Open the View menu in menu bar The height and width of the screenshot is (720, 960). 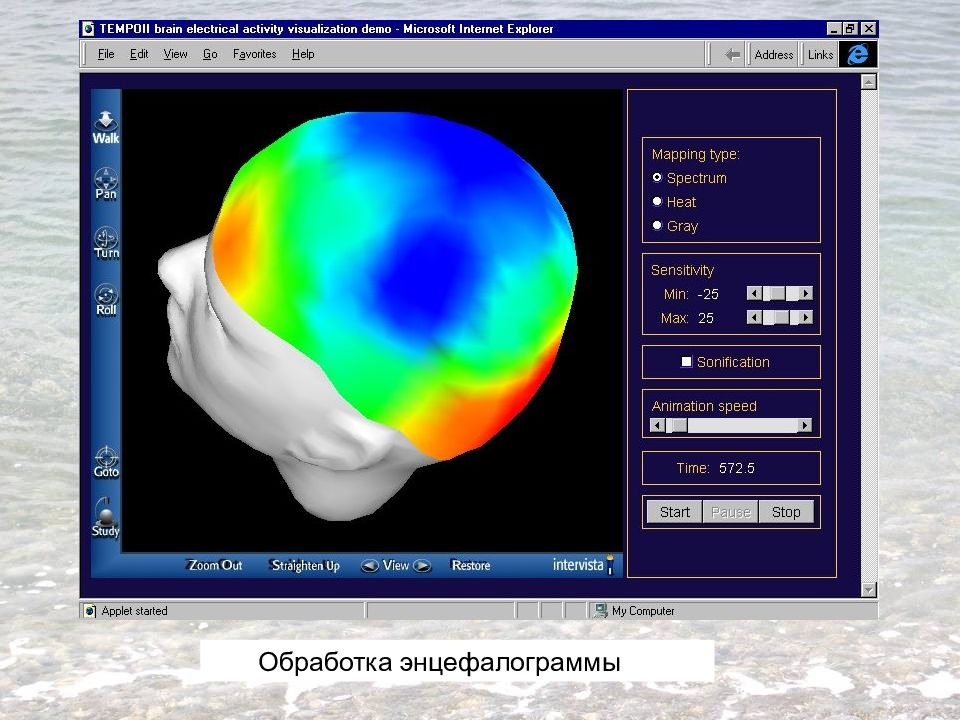point(175,54)
